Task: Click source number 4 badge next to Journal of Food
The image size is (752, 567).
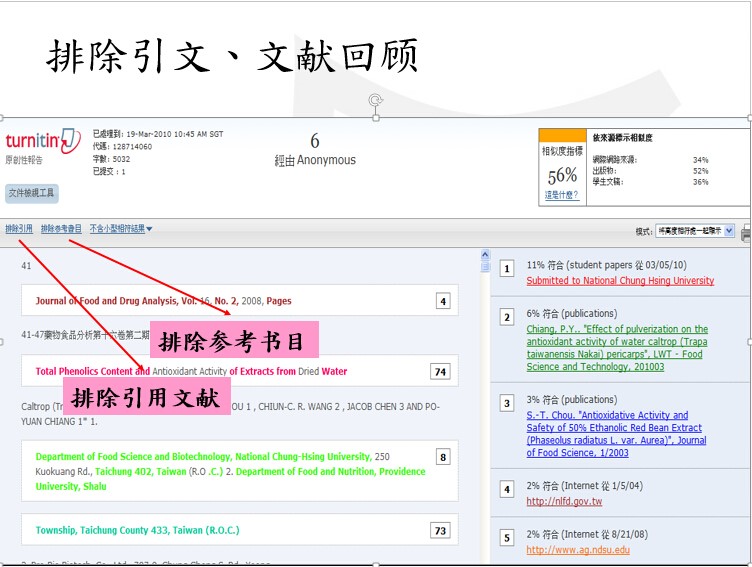Action: pos(443,301)
